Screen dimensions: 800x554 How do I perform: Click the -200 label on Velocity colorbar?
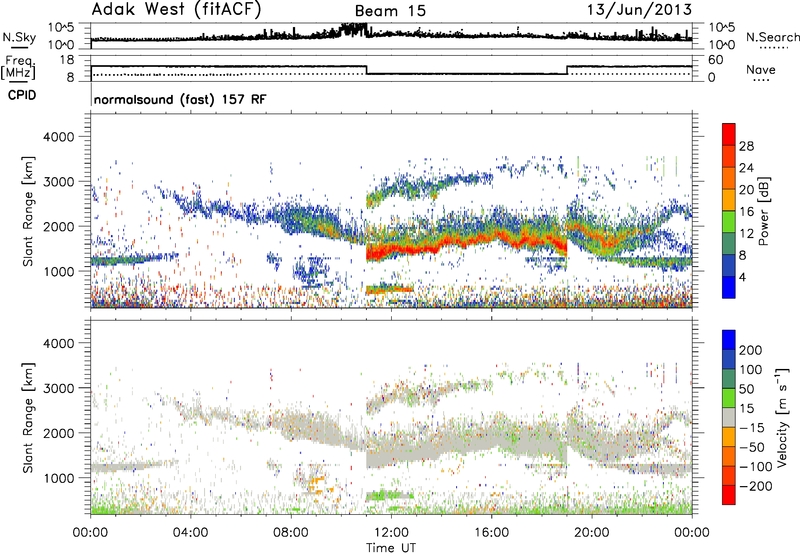[x=756, y=486]
